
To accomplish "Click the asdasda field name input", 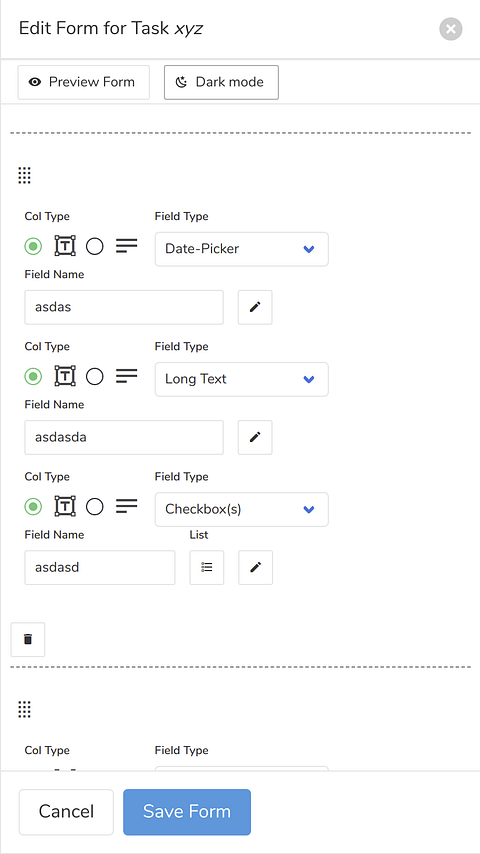I will (124, 437).
